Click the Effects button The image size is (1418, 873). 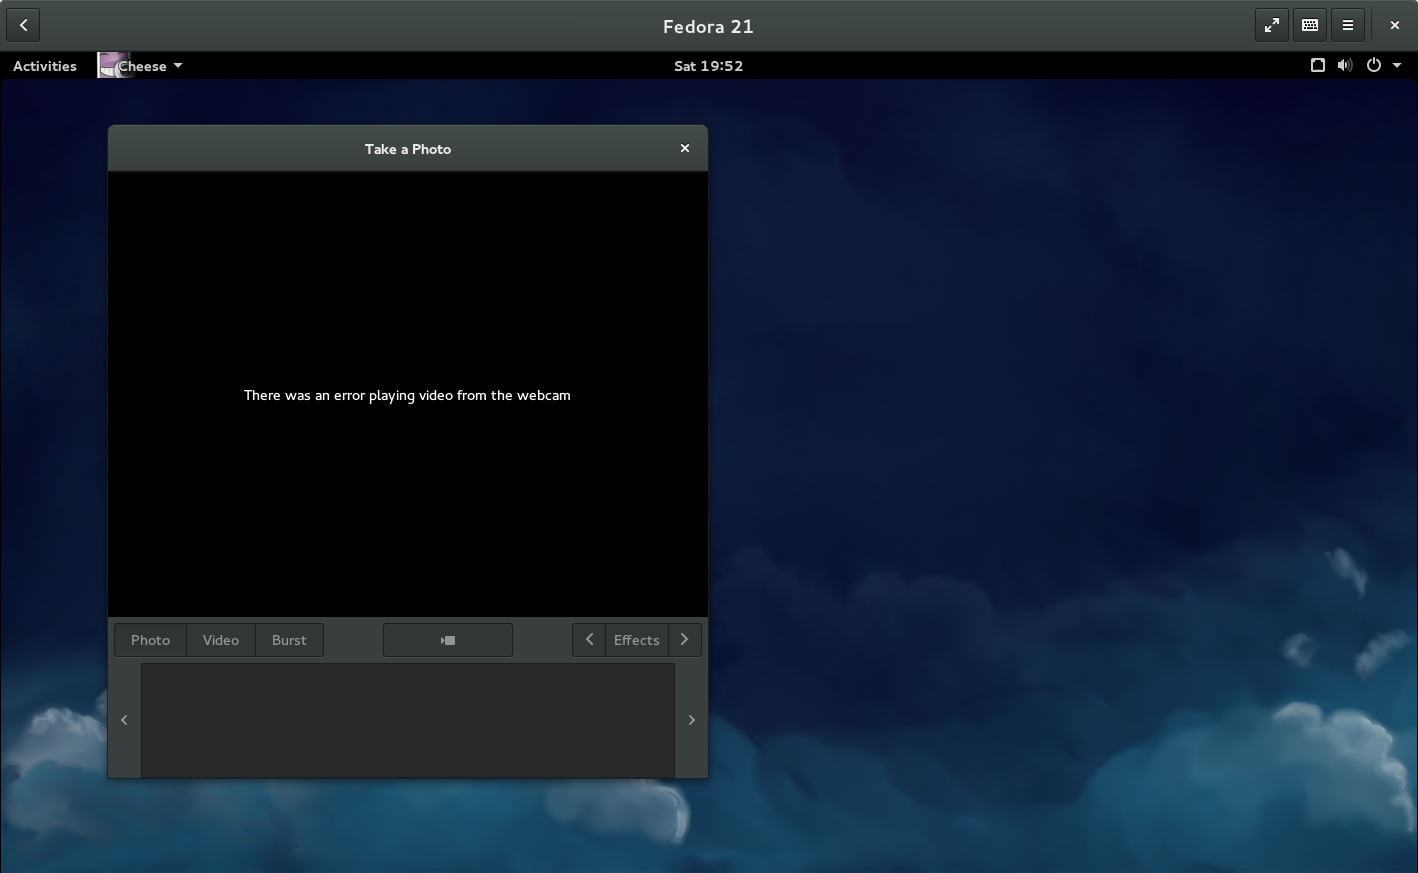tap(637, 640)
